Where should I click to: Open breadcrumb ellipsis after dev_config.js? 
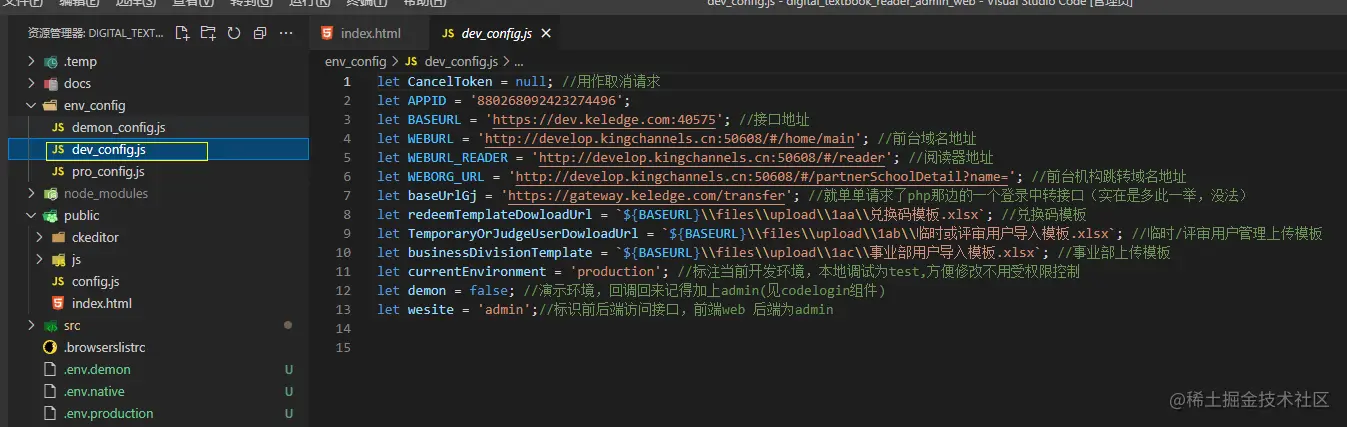[518, 61]
